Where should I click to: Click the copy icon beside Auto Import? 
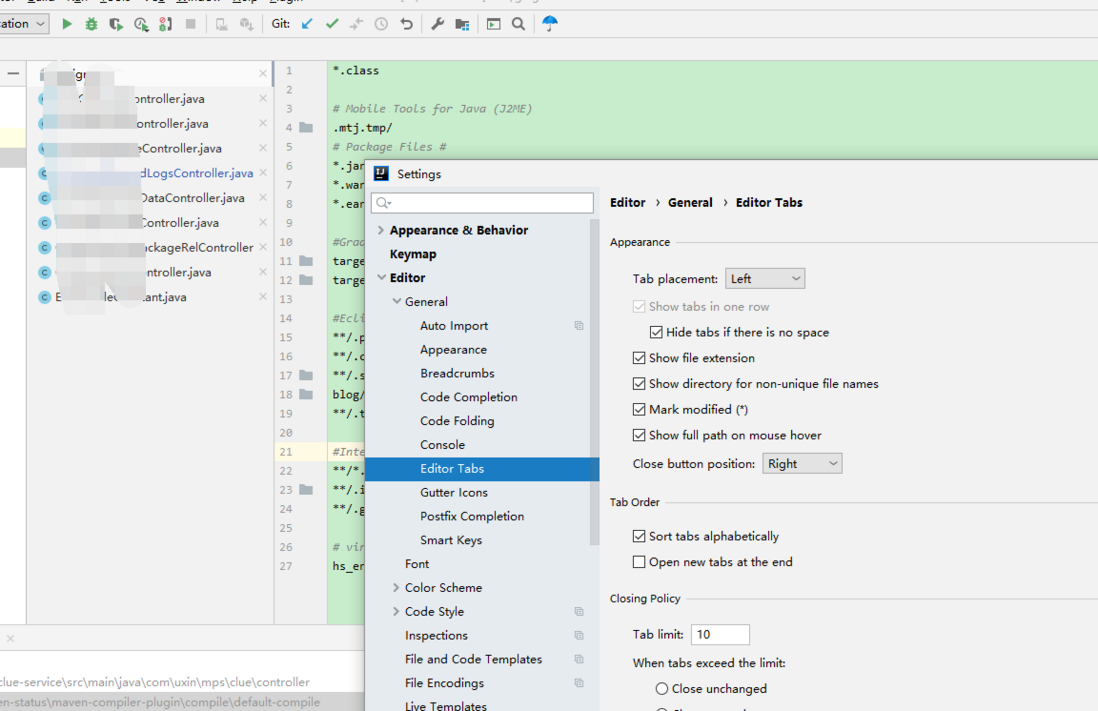(x=579, y=325)
